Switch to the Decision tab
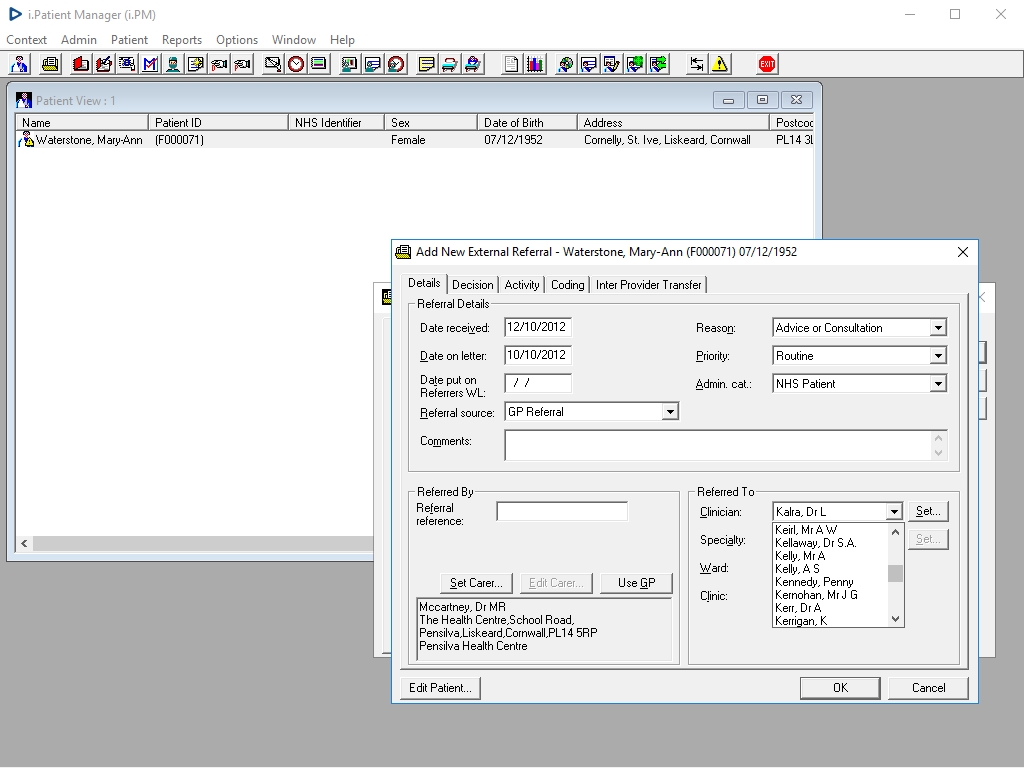 [x=473, y=285]
